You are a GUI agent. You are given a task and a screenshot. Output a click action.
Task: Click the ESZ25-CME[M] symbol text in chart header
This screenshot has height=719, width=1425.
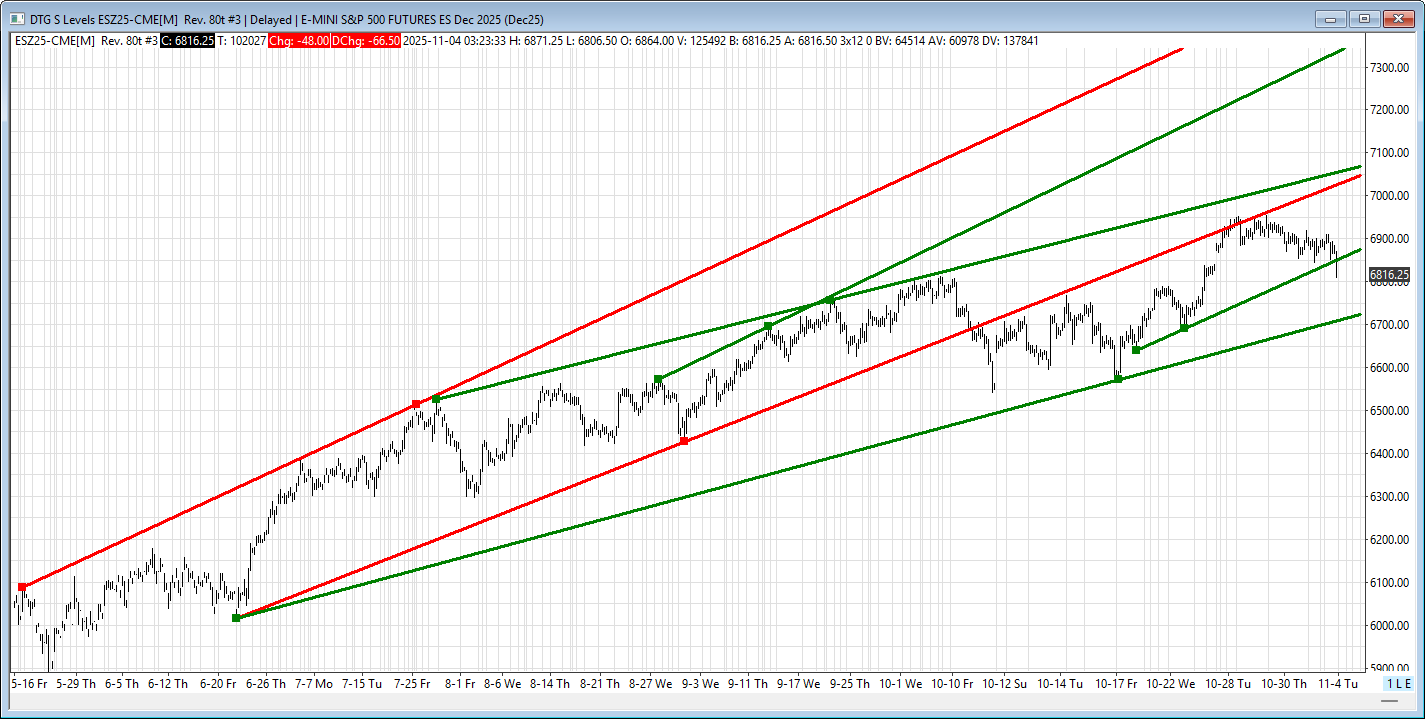coord(55,40)
